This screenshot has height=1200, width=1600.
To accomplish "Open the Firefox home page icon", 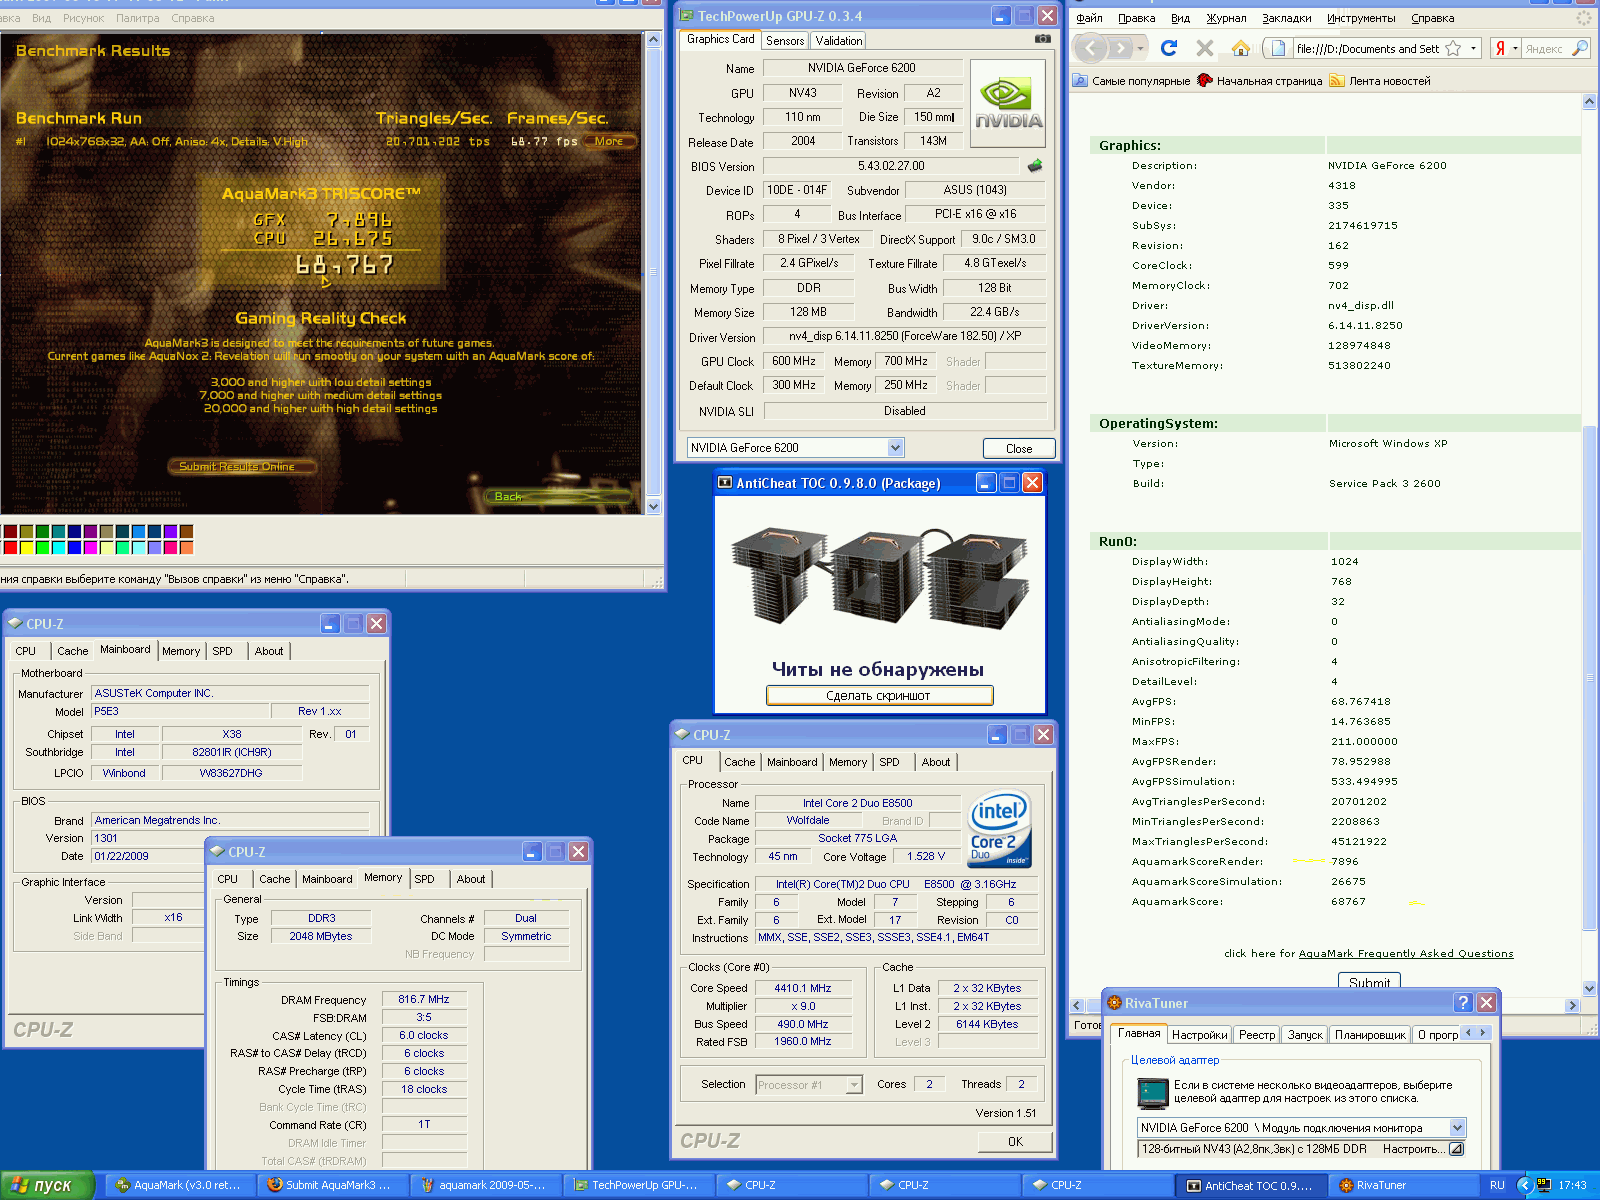I will point(1241,48).
